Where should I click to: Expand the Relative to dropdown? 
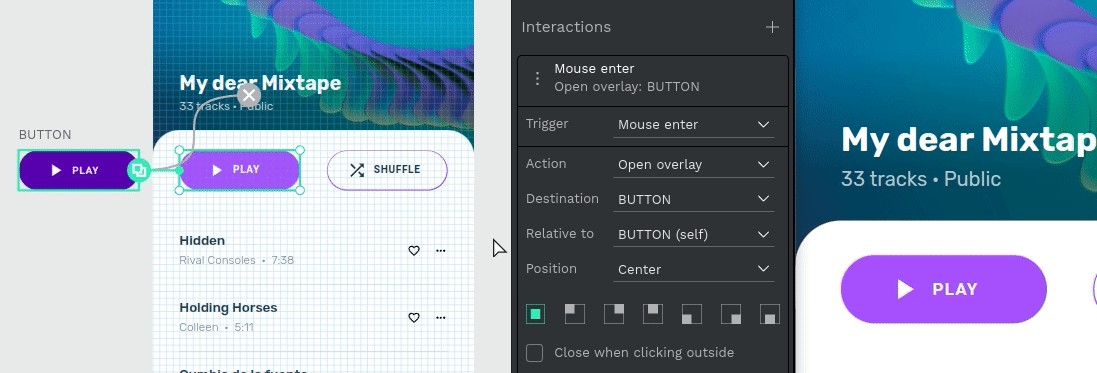[693, 234]
